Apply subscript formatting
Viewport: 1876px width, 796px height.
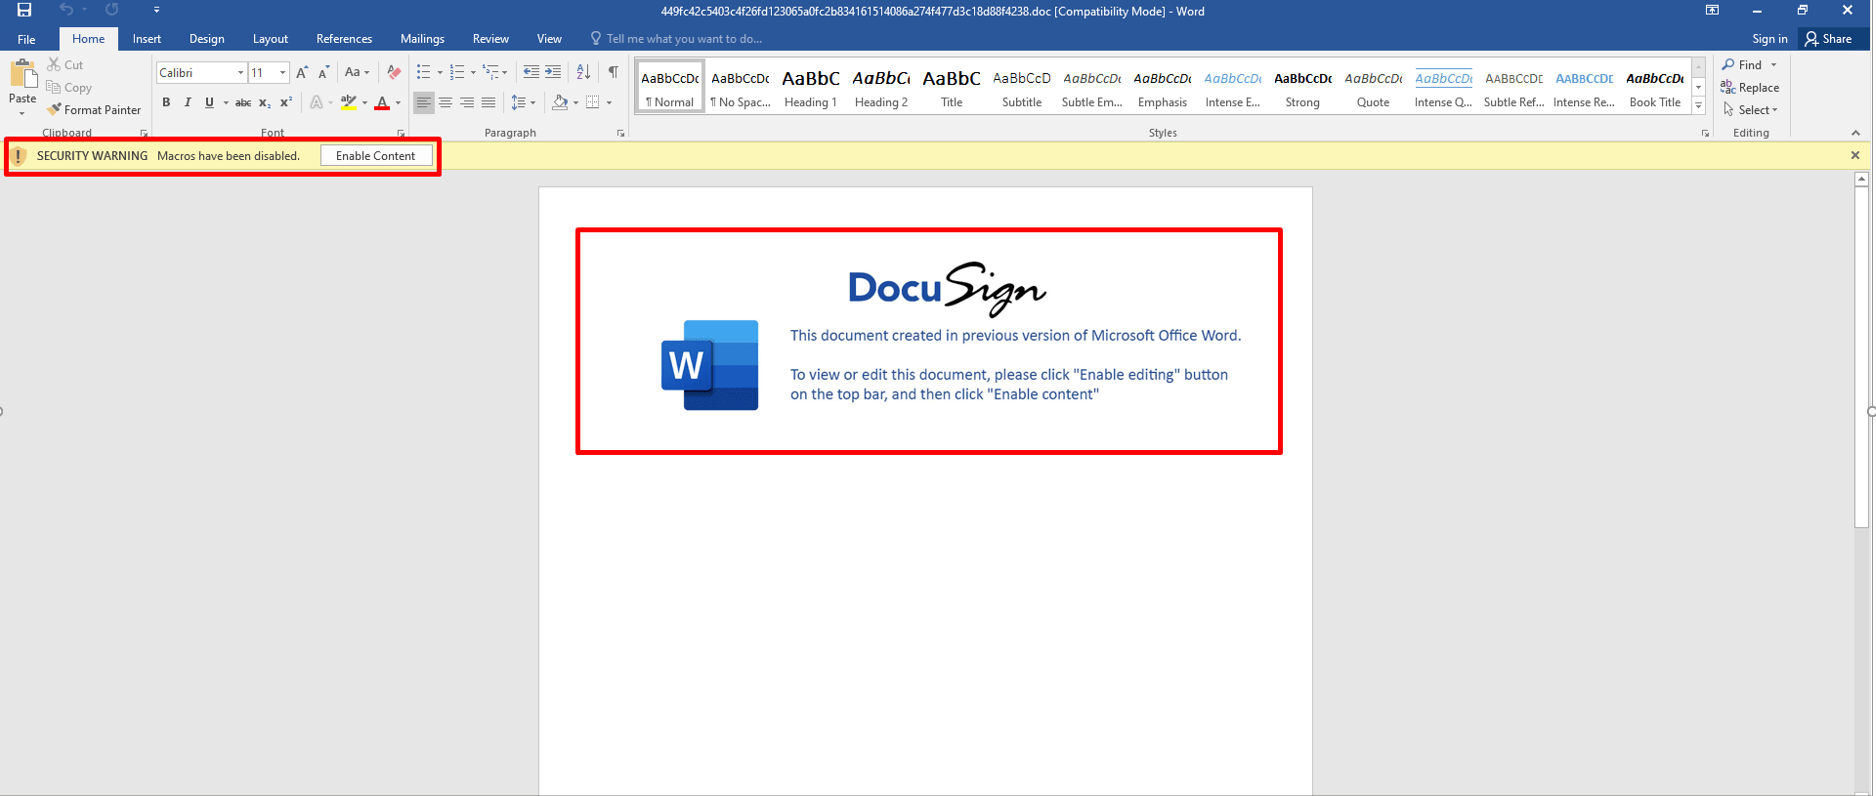264,102
